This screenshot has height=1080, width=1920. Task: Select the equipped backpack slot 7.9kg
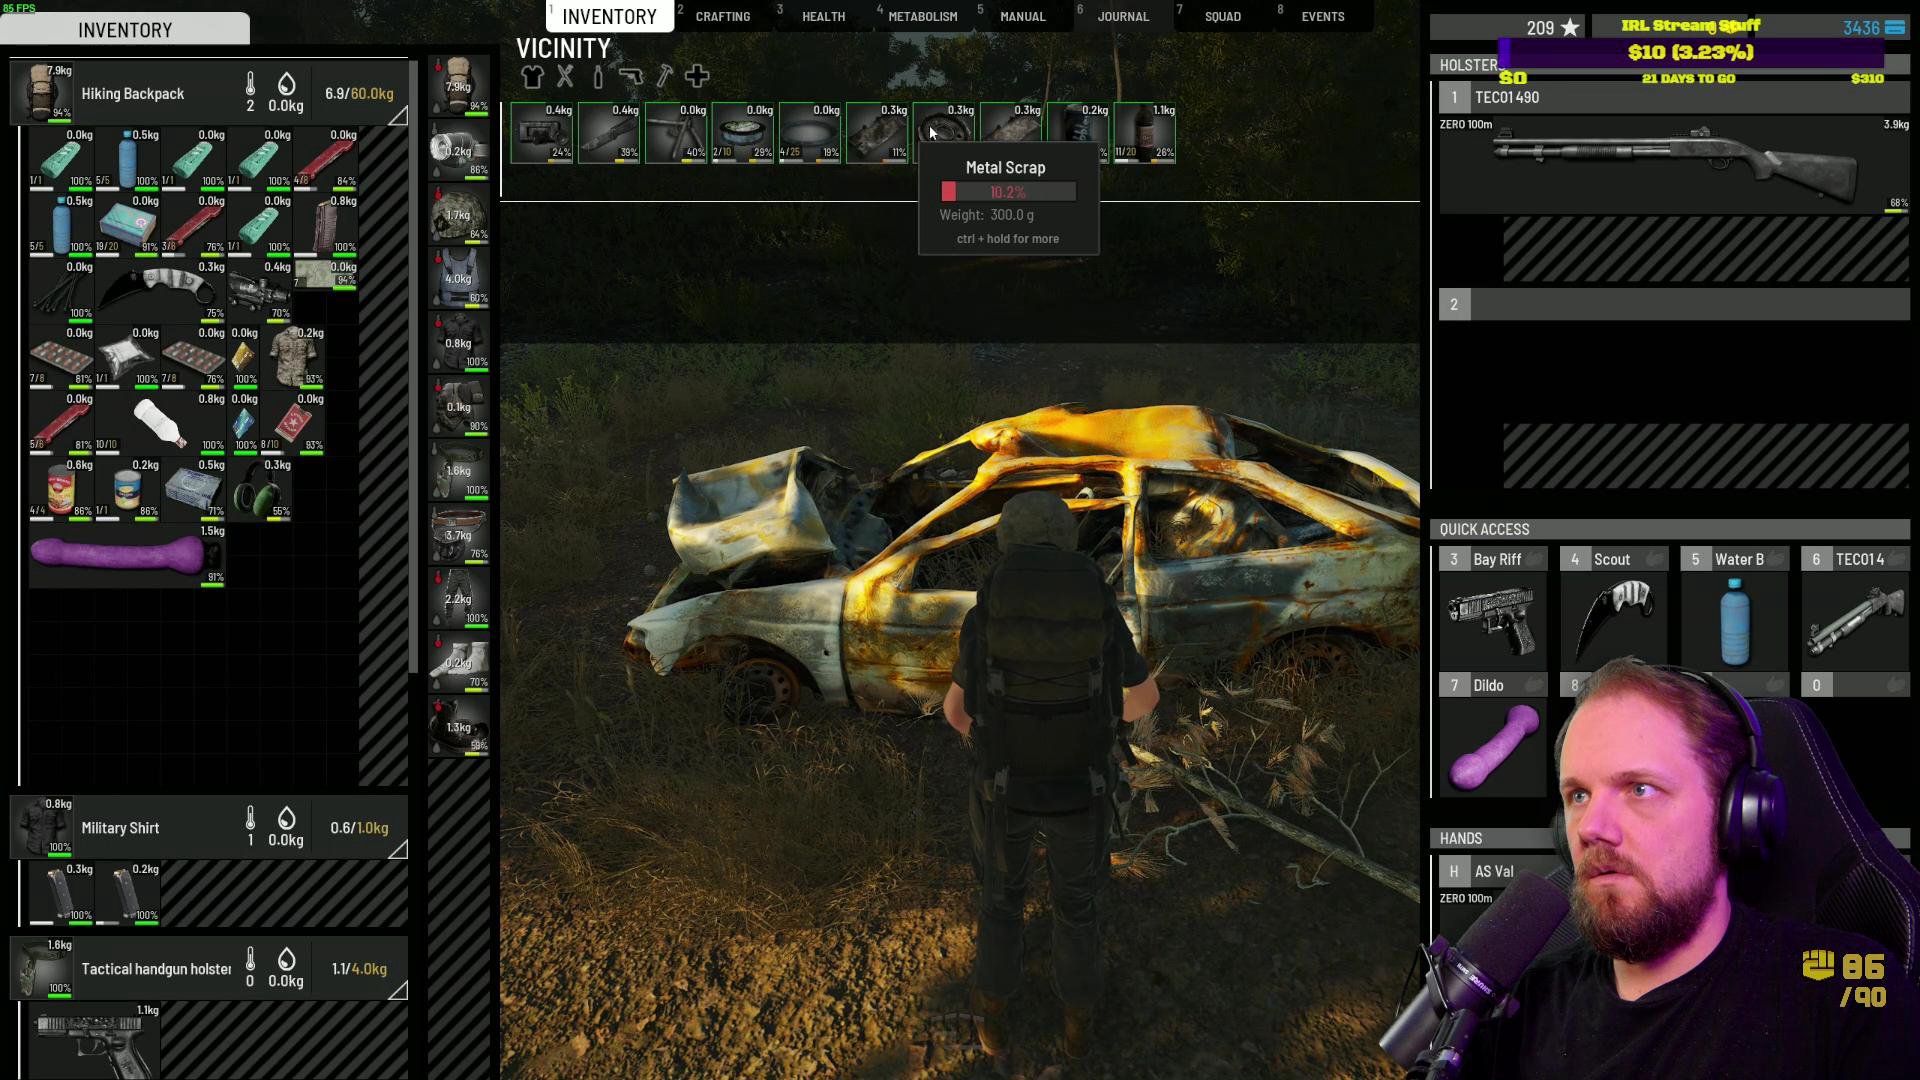tap(459, 86)
